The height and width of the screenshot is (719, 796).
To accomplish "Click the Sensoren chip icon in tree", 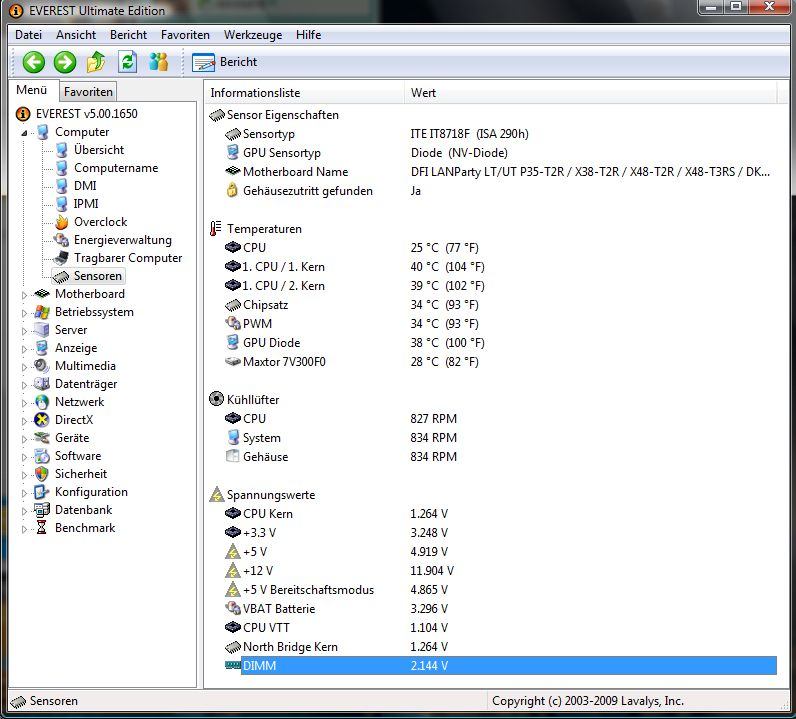I will [61, 276].
